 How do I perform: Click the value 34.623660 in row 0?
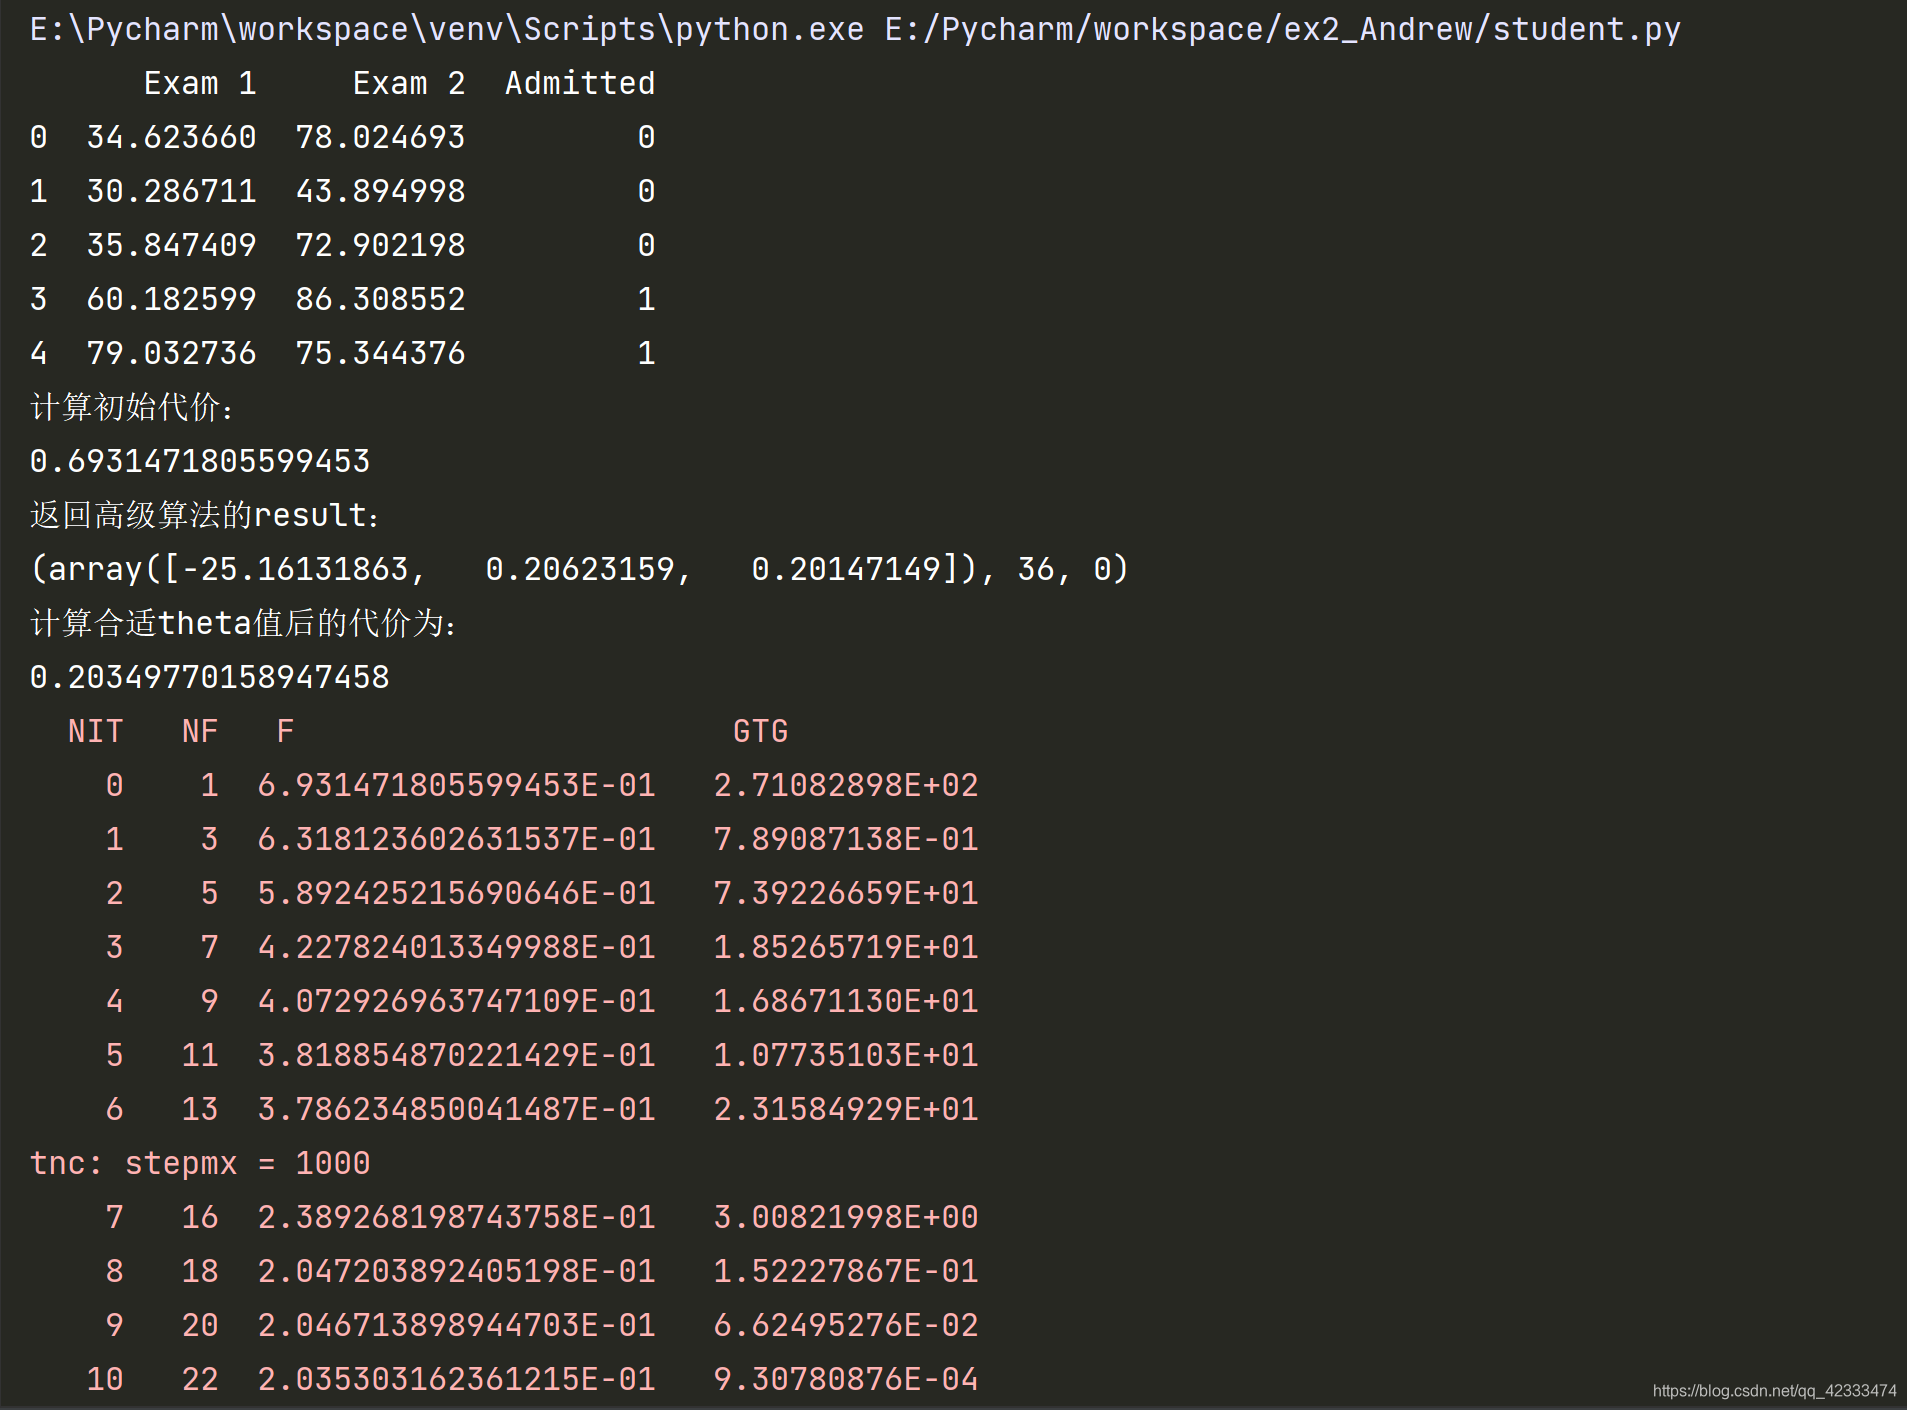click(x=172, y=137)
